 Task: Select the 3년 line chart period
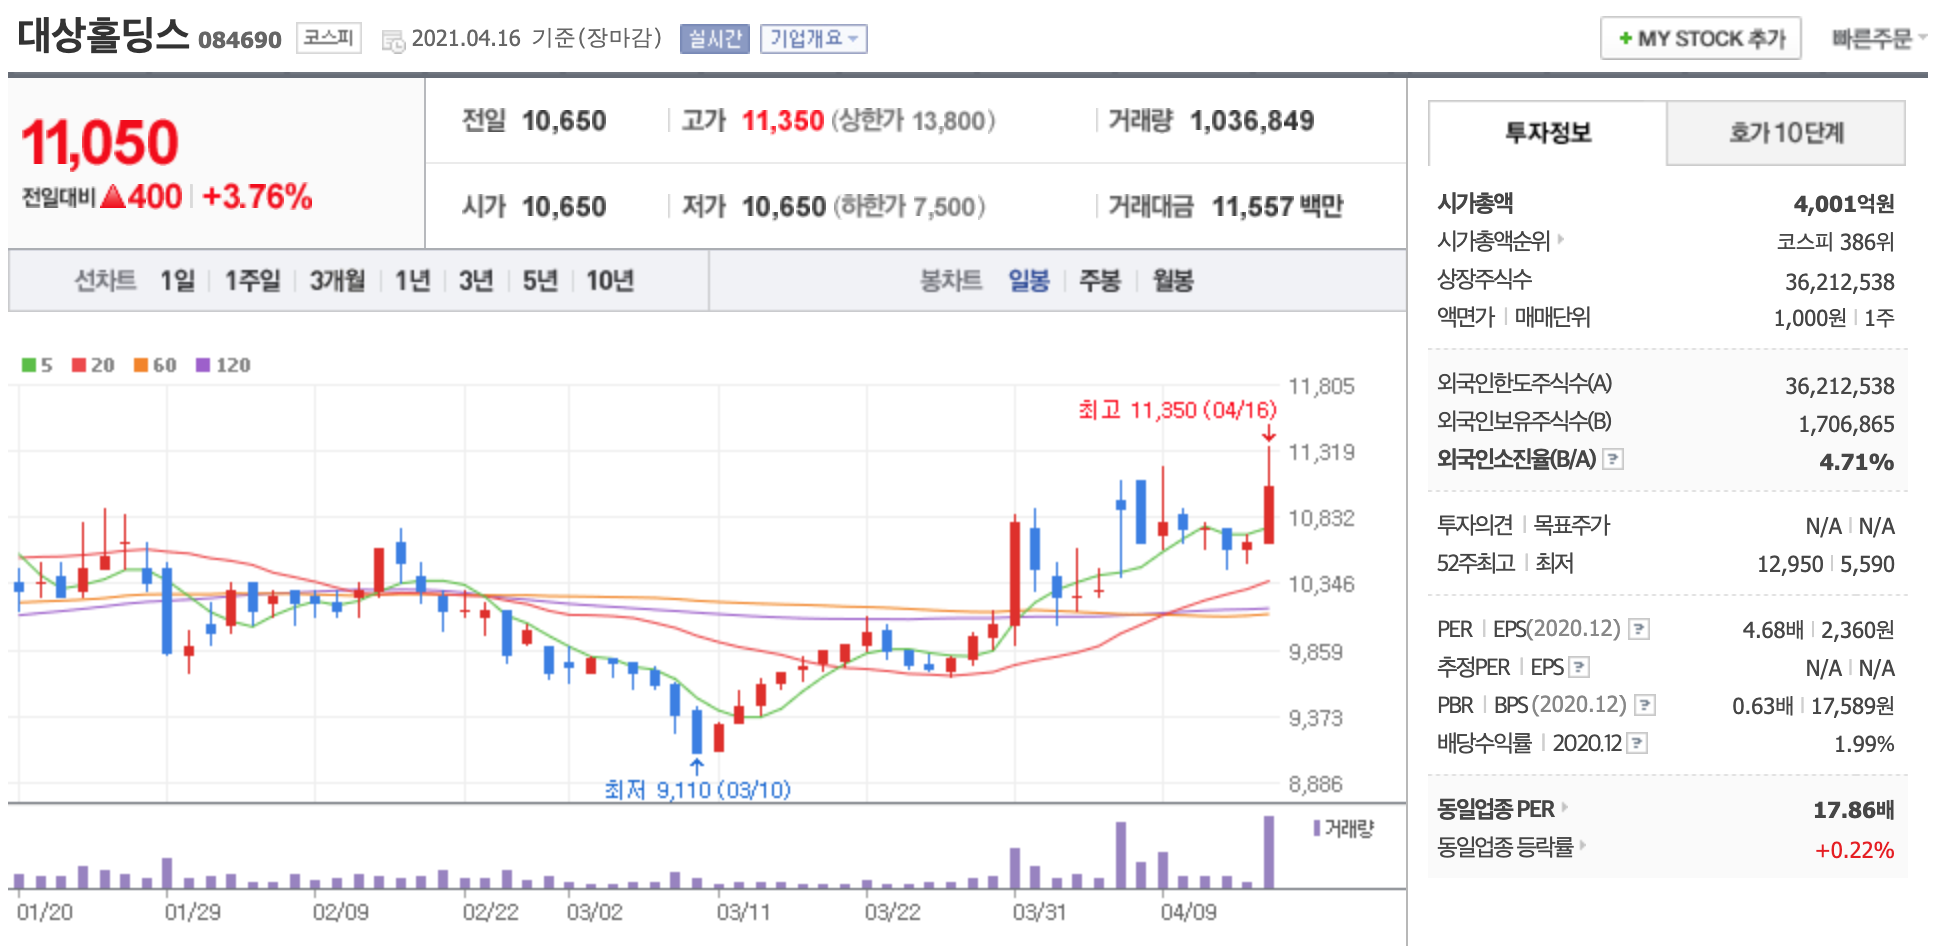coord(476,280)
